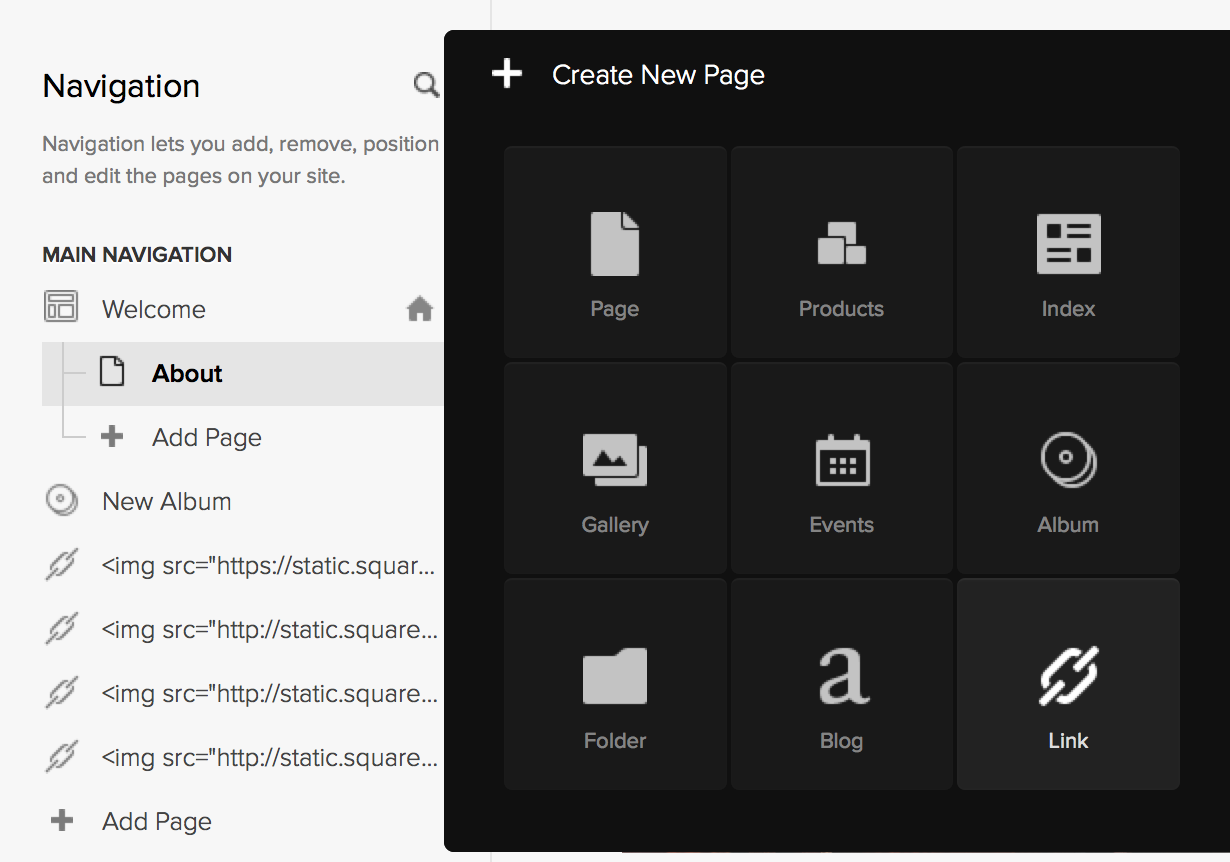Choose the Folder page icon

614,684
